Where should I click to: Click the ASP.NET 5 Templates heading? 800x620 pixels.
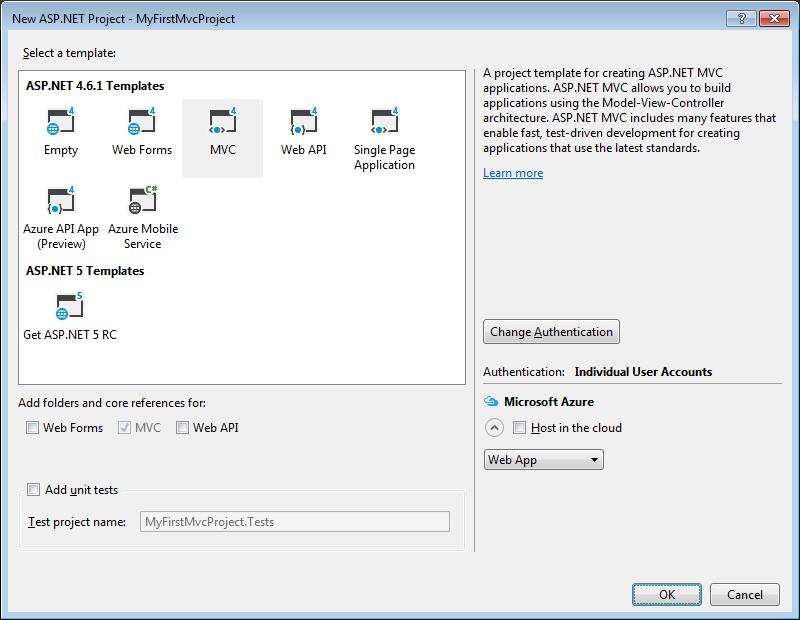pos(85,271)
